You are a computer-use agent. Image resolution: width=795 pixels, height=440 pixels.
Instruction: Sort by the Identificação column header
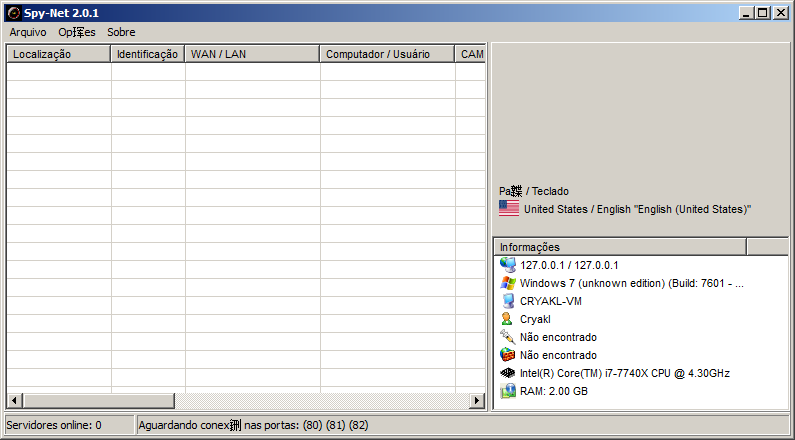click(147, 54)
